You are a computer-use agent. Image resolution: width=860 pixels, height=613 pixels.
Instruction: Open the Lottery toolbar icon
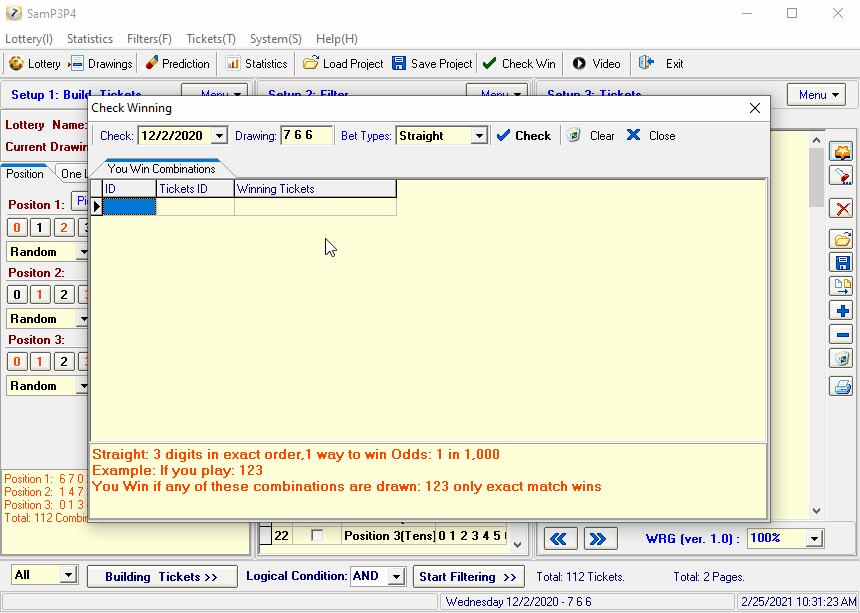16,64
